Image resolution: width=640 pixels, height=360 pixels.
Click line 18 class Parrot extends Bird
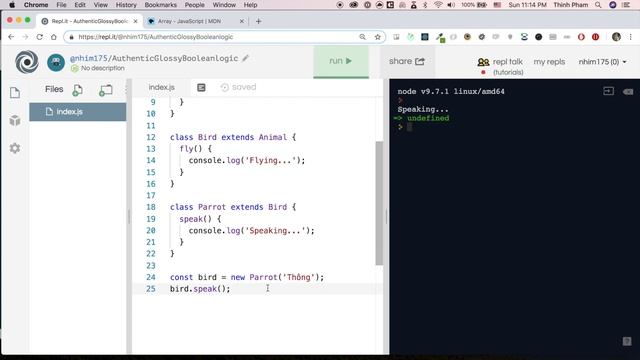tap(233, 207)
